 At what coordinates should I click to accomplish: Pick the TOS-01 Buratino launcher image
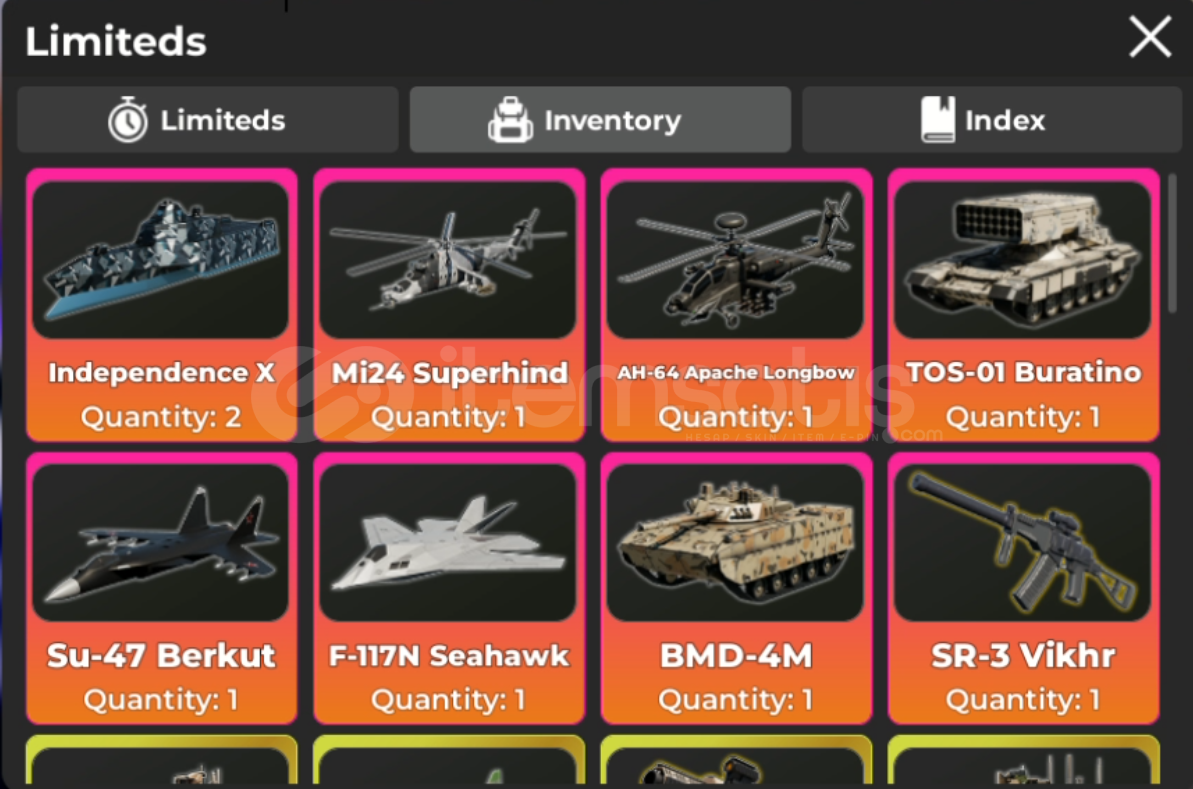1023,259
